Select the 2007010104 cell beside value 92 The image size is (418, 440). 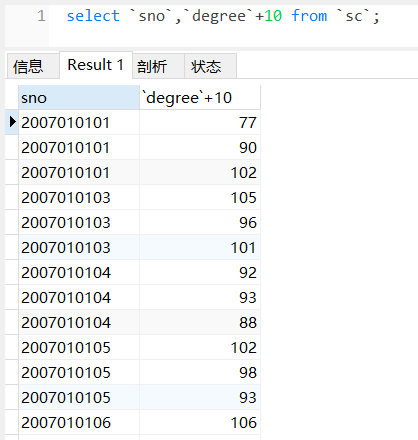point(79,272)
